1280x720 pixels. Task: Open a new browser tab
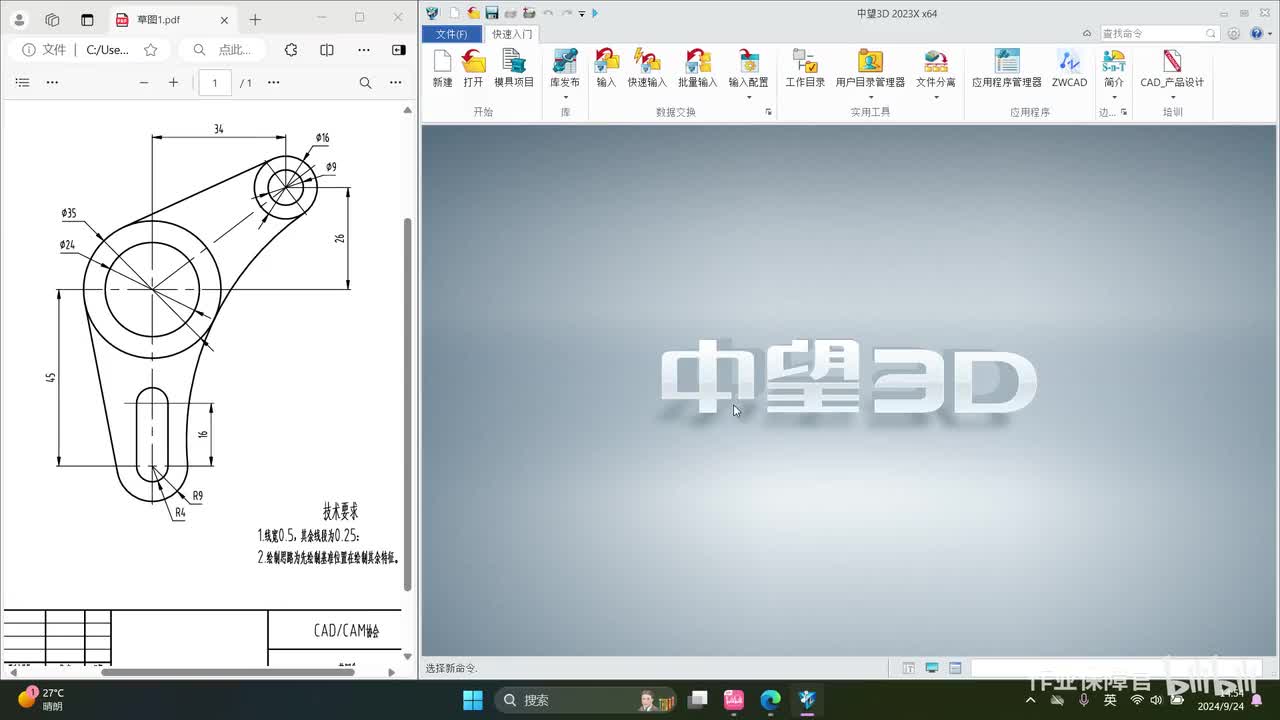point(255,20)
